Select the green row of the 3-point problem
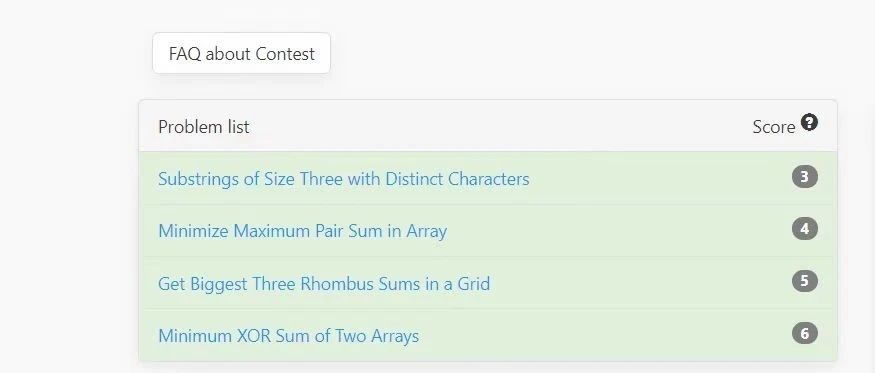 [x=488, y=178]
